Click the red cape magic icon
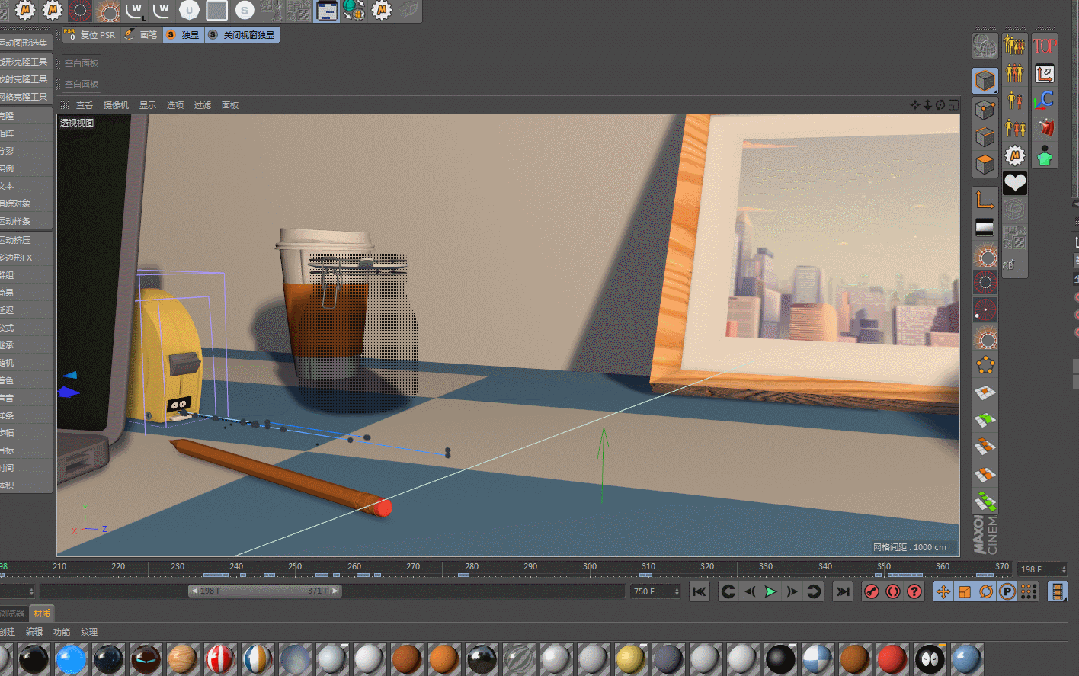The height and width of the screenshot is (676, 1079). [x=1045, y=128]
